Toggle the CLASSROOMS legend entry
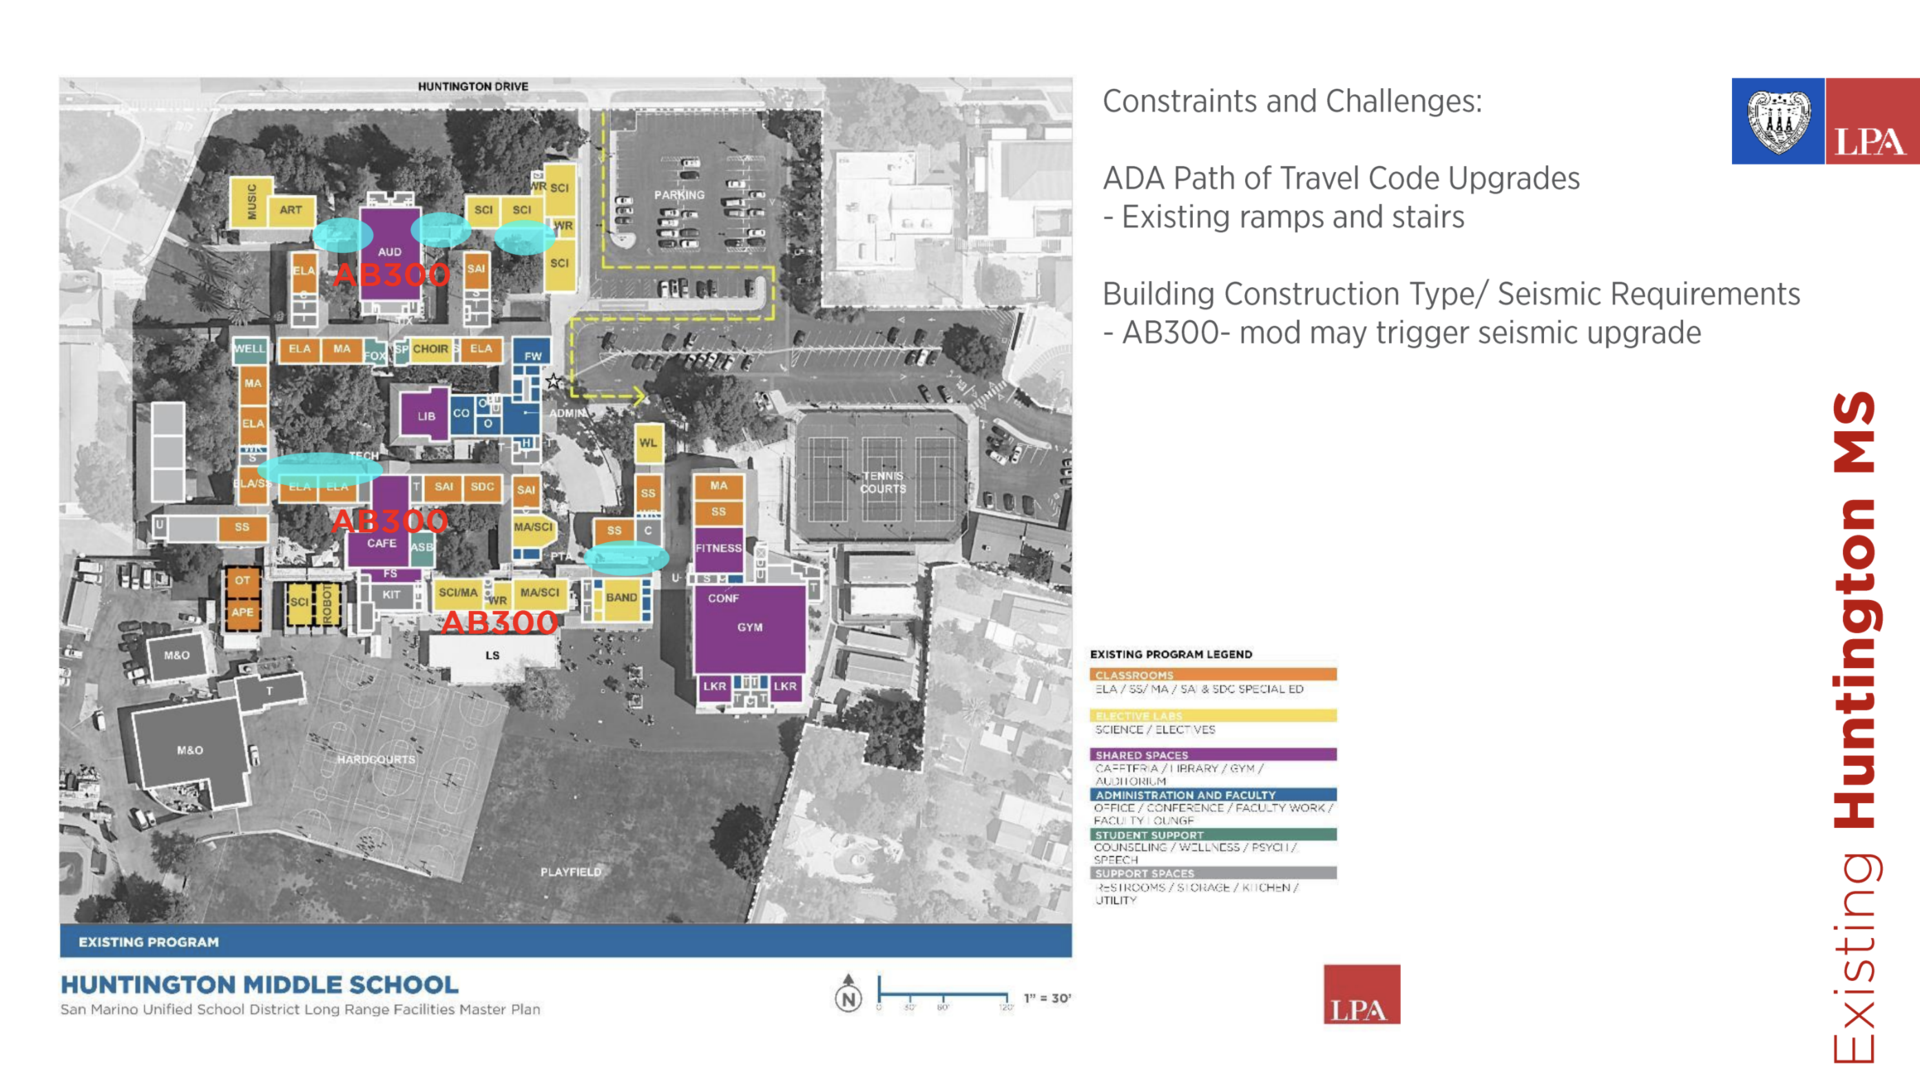Image resolution: width=1920 pixels, height=1080 pixels. (x=1213, y=673)
